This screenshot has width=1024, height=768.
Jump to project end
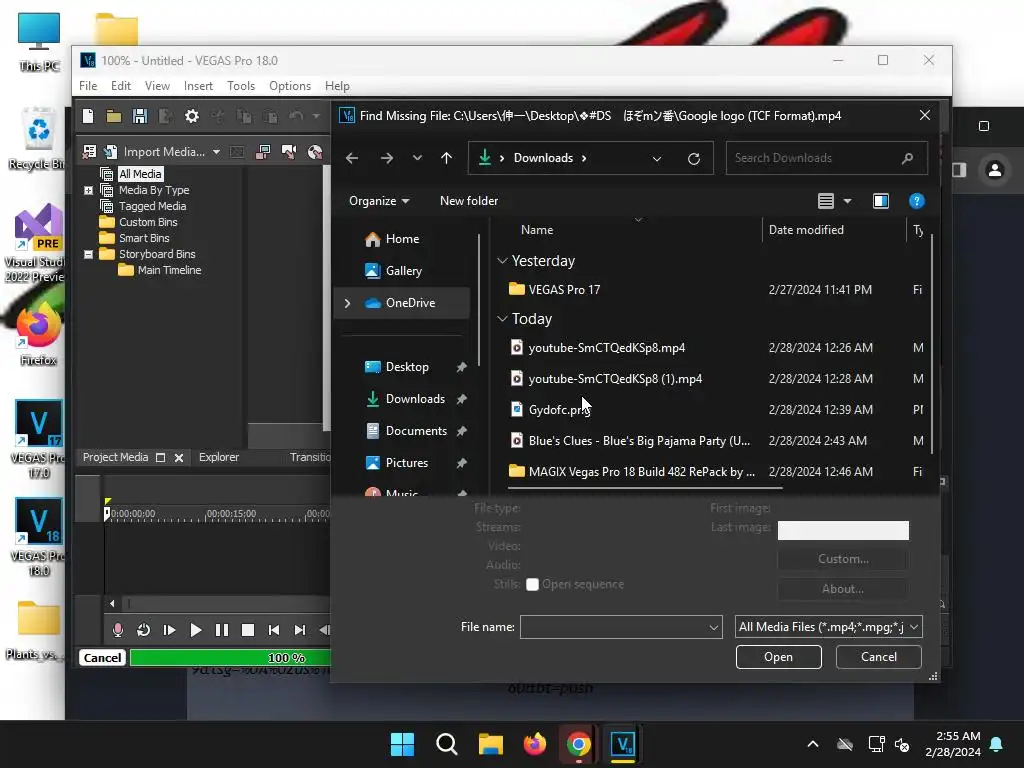point(300,630)
